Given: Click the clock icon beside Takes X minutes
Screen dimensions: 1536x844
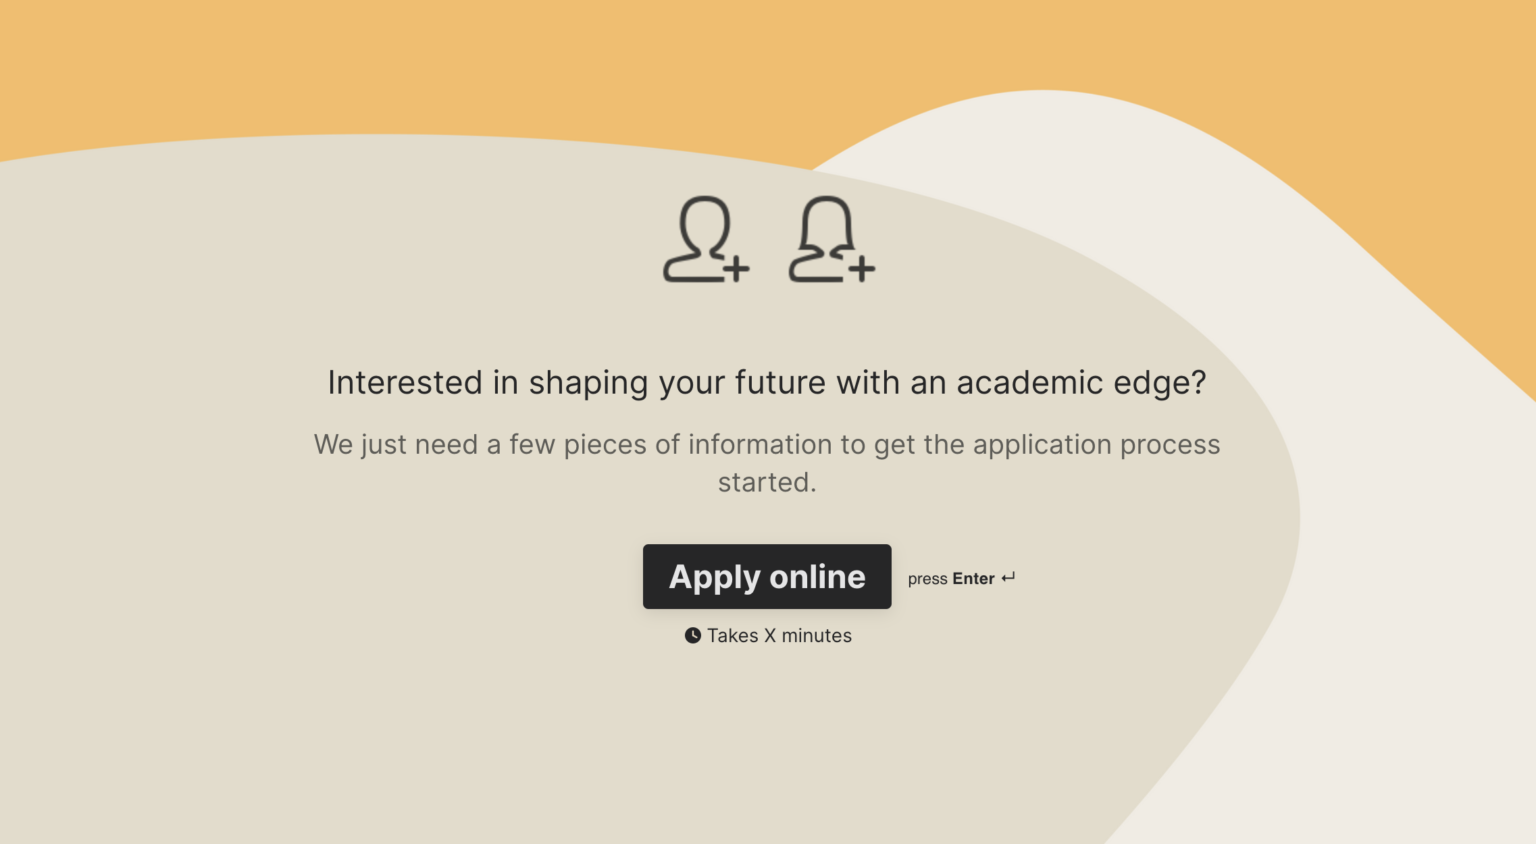Looking at the screenshot, I should click(x=692, y=635).
